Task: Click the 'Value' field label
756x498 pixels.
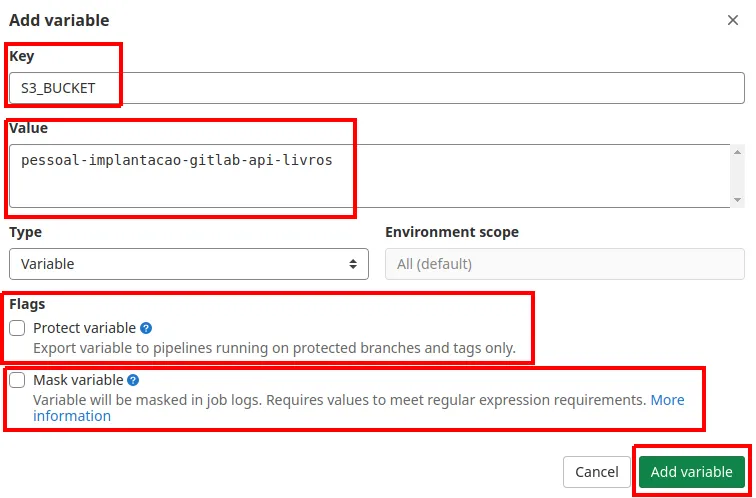Action: [x=28, y=128]
